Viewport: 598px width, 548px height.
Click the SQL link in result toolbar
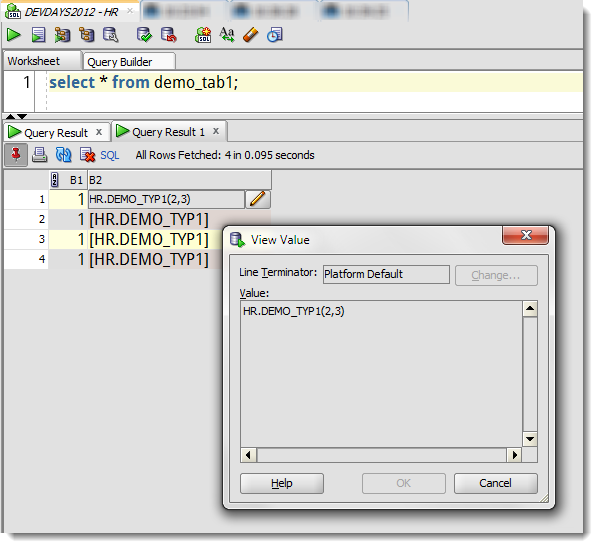[109, 155]
